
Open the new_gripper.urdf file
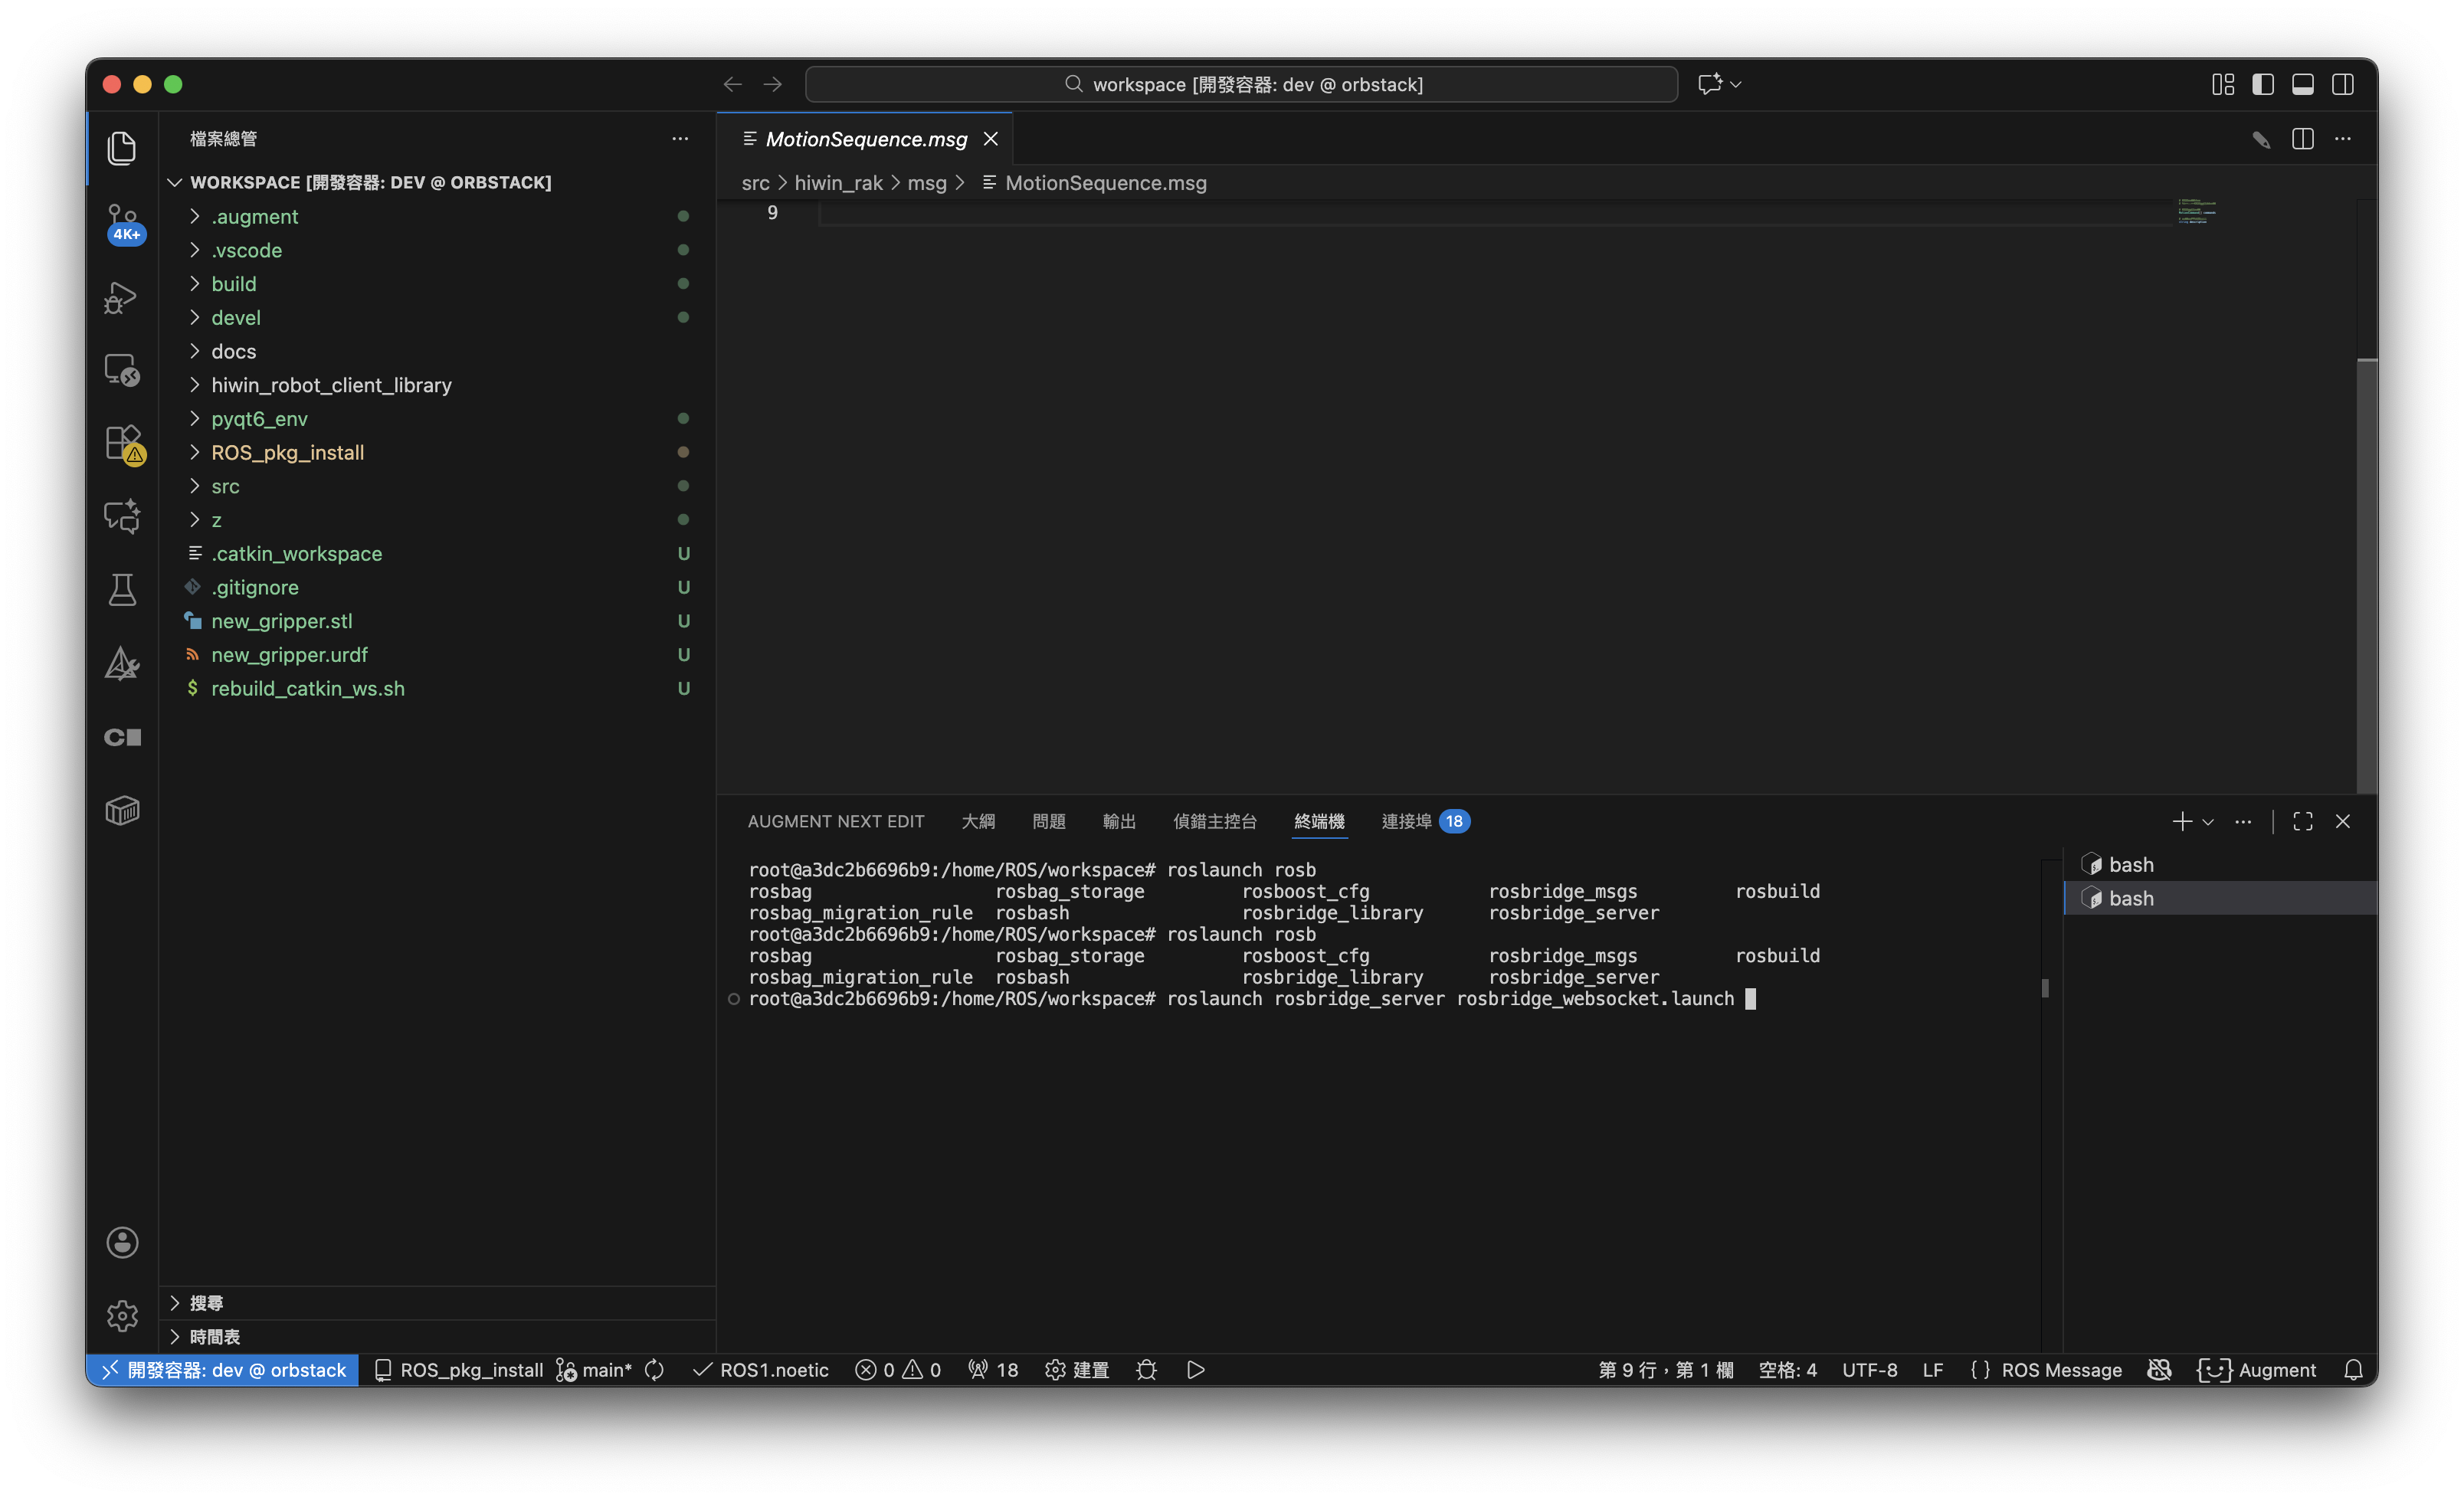point(438,655)
